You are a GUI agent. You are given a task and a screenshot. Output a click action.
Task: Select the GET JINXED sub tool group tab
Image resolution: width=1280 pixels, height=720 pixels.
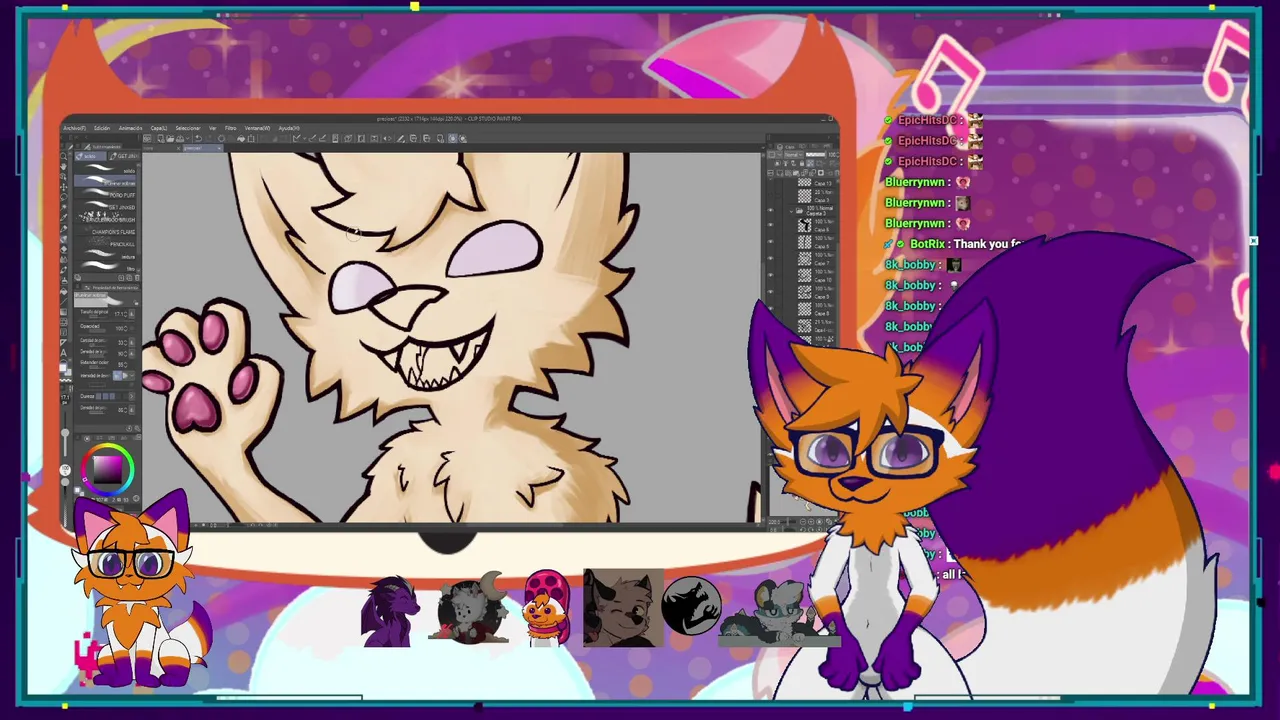[125, 156]
